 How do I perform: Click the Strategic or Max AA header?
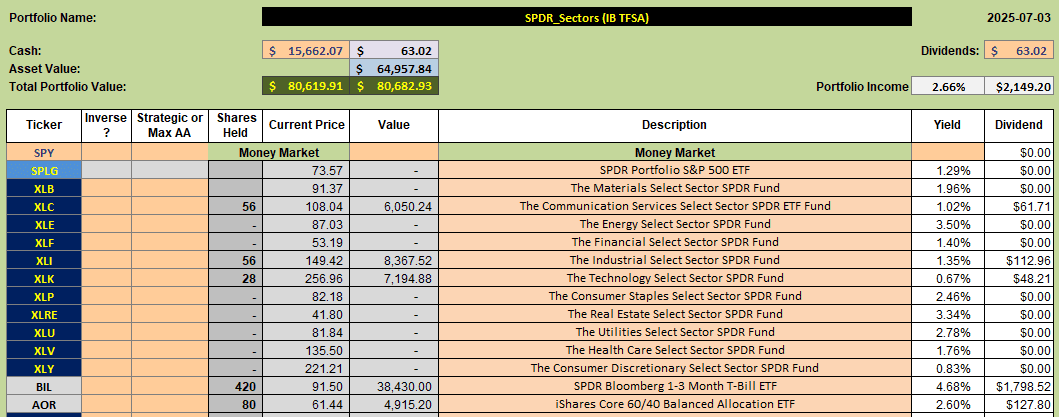click(170, 125)
